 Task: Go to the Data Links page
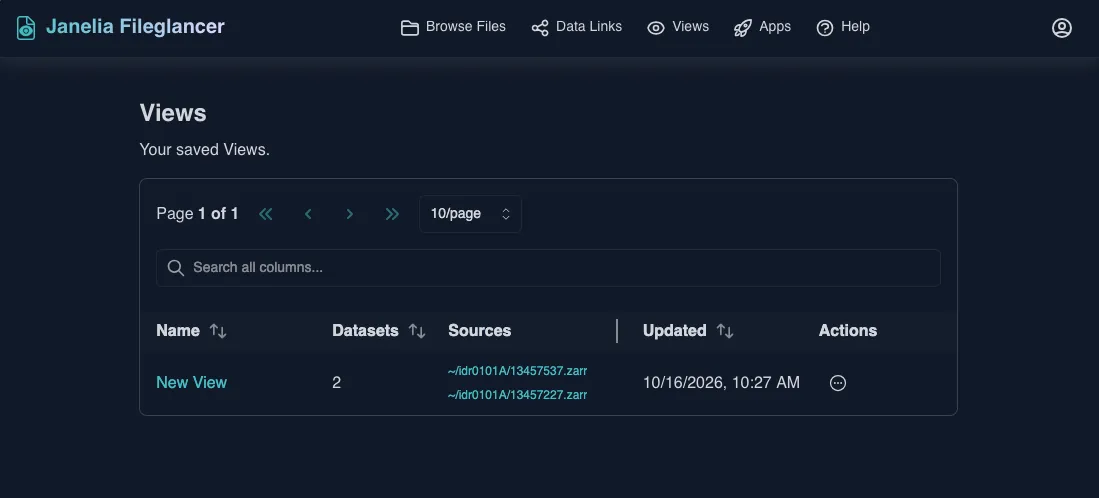pos(576,27)
